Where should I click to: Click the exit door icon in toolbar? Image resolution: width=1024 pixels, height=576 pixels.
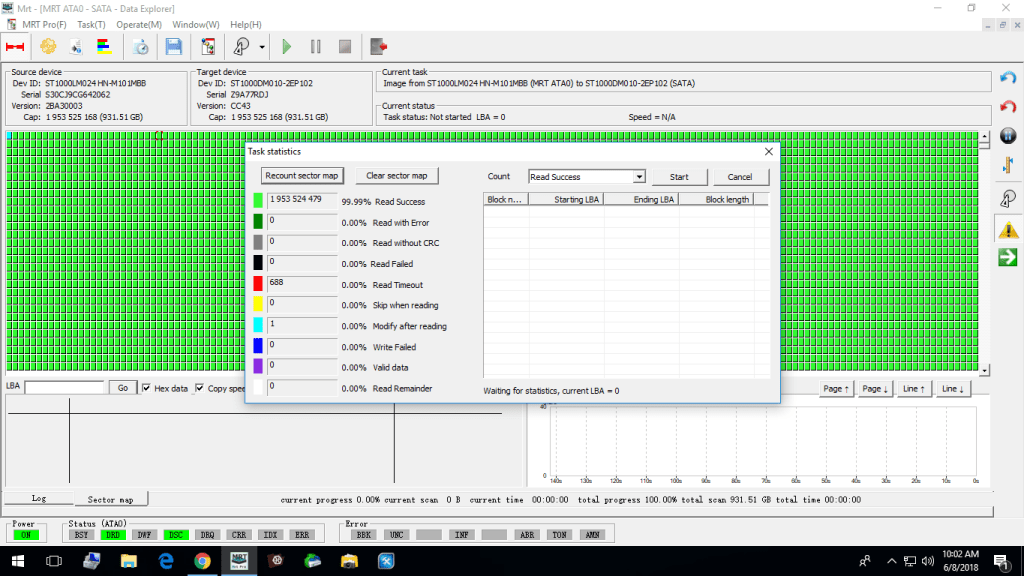pyautogui.click(x=378, y=46)
